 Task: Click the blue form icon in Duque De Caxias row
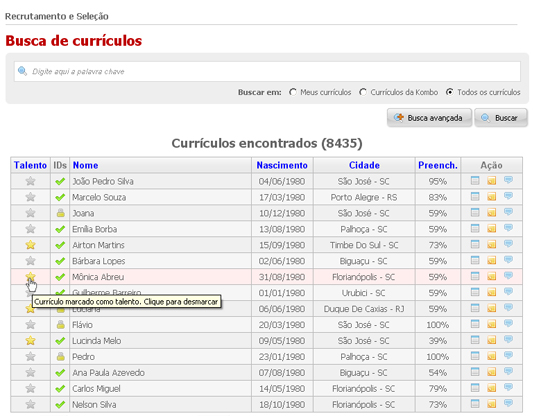tap(475, 308)
